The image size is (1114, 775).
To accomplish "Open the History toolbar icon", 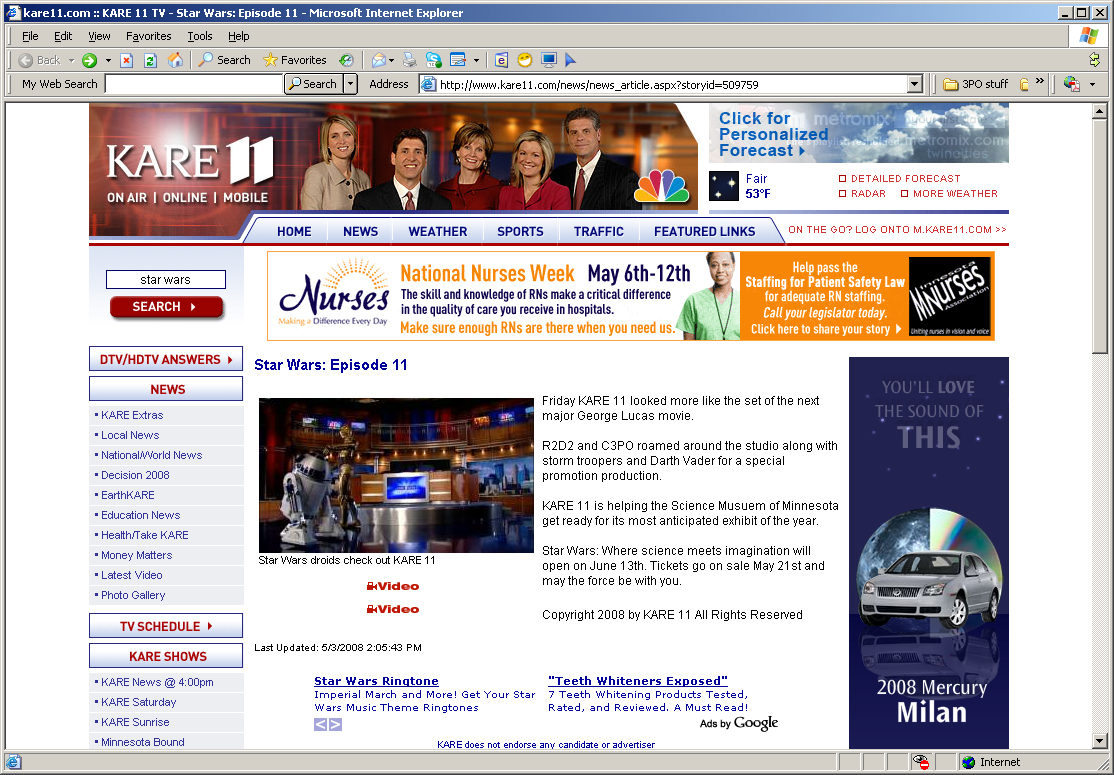I will tap(346, 60).
